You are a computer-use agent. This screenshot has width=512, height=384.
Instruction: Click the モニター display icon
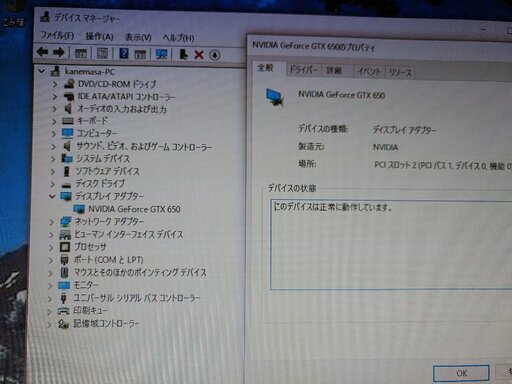pyautogui.click(x=64, y=285)
